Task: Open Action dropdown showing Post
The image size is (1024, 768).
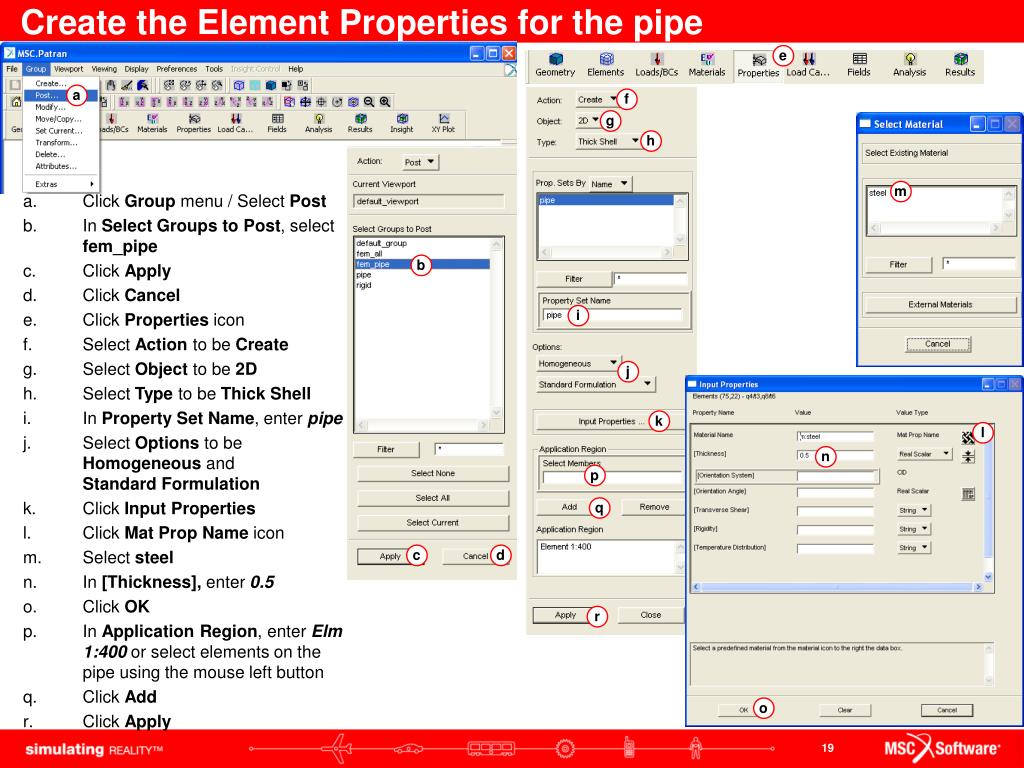Action: click(420, 162)
